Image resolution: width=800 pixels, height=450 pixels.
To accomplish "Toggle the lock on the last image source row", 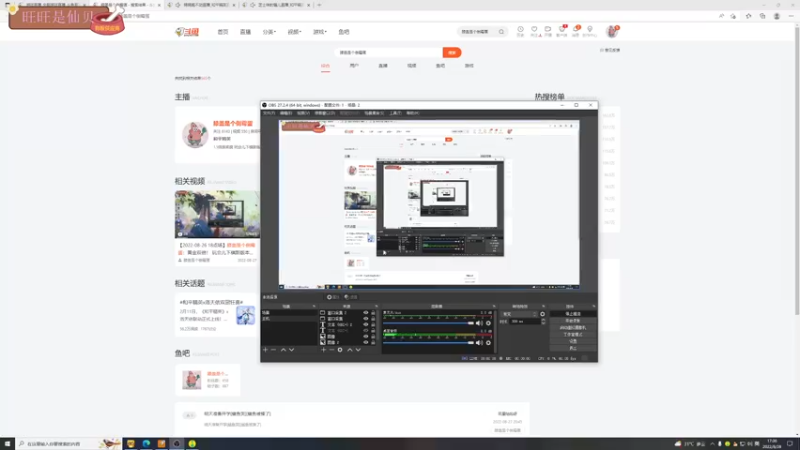I will tap(373, 342).
